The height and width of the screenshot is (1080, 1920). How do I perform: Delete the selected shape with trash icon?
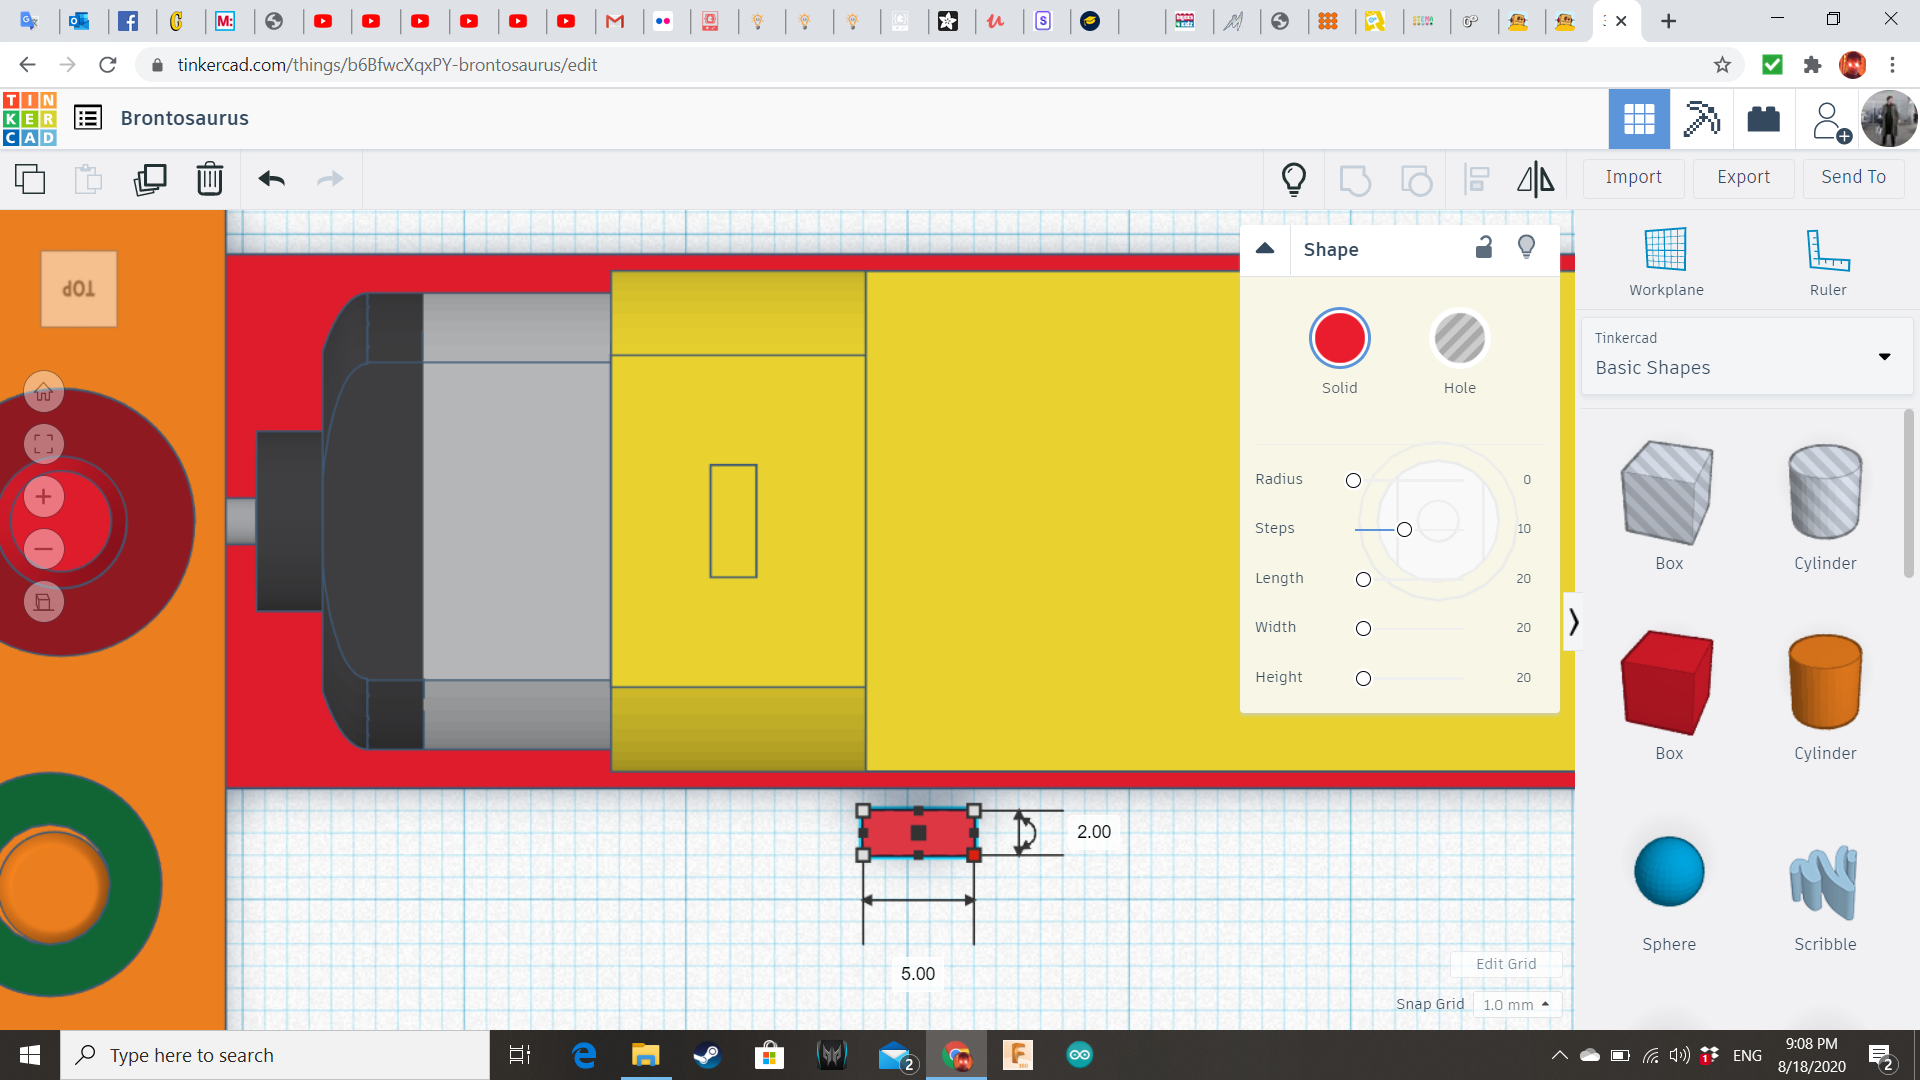(210, 179)
